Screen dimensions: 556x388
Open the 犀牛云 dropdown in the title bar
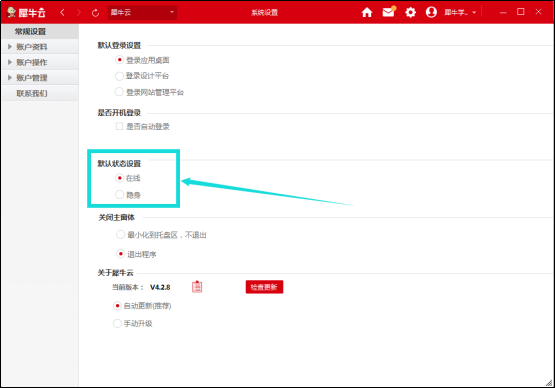click(x=142, y=12)
